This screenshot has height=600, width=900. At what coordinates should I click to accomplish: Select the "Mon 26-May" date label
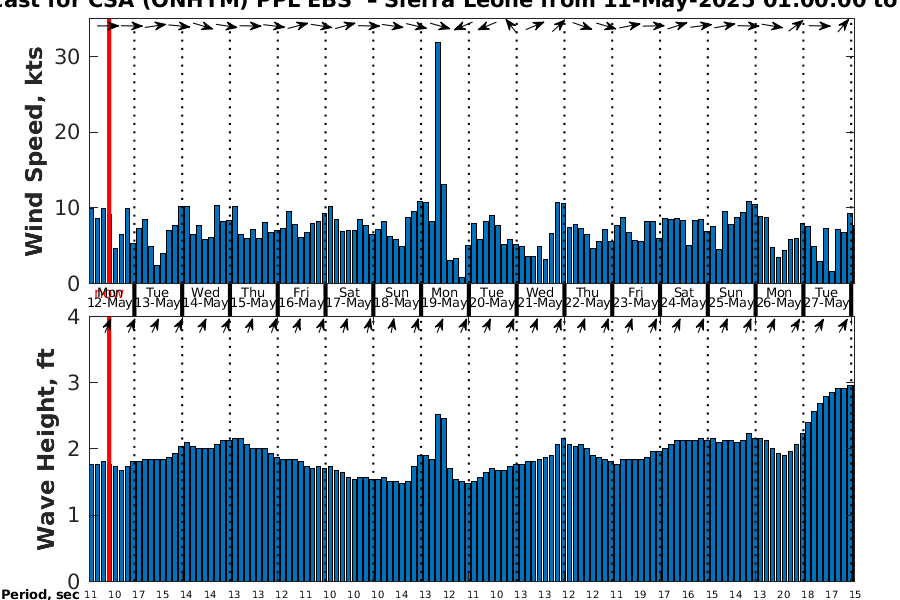(779, 297)
